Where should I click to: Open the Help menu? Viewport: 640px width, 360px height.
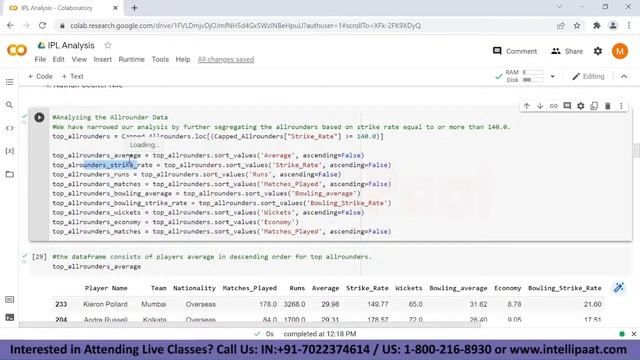click(182, 59)
